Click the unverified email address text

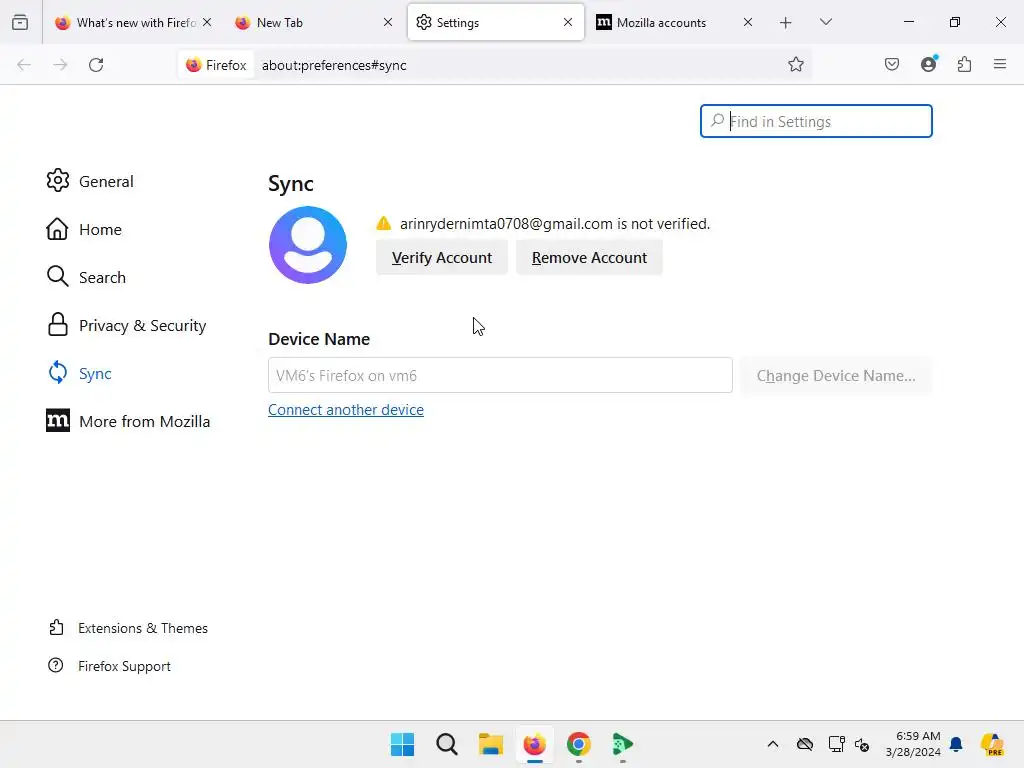point(506,223)
